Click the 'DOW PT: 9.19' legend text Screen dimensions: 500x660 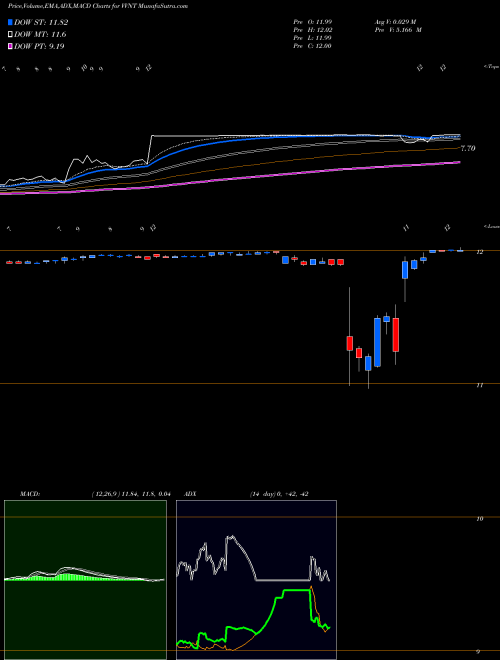[x=39, y=46]
